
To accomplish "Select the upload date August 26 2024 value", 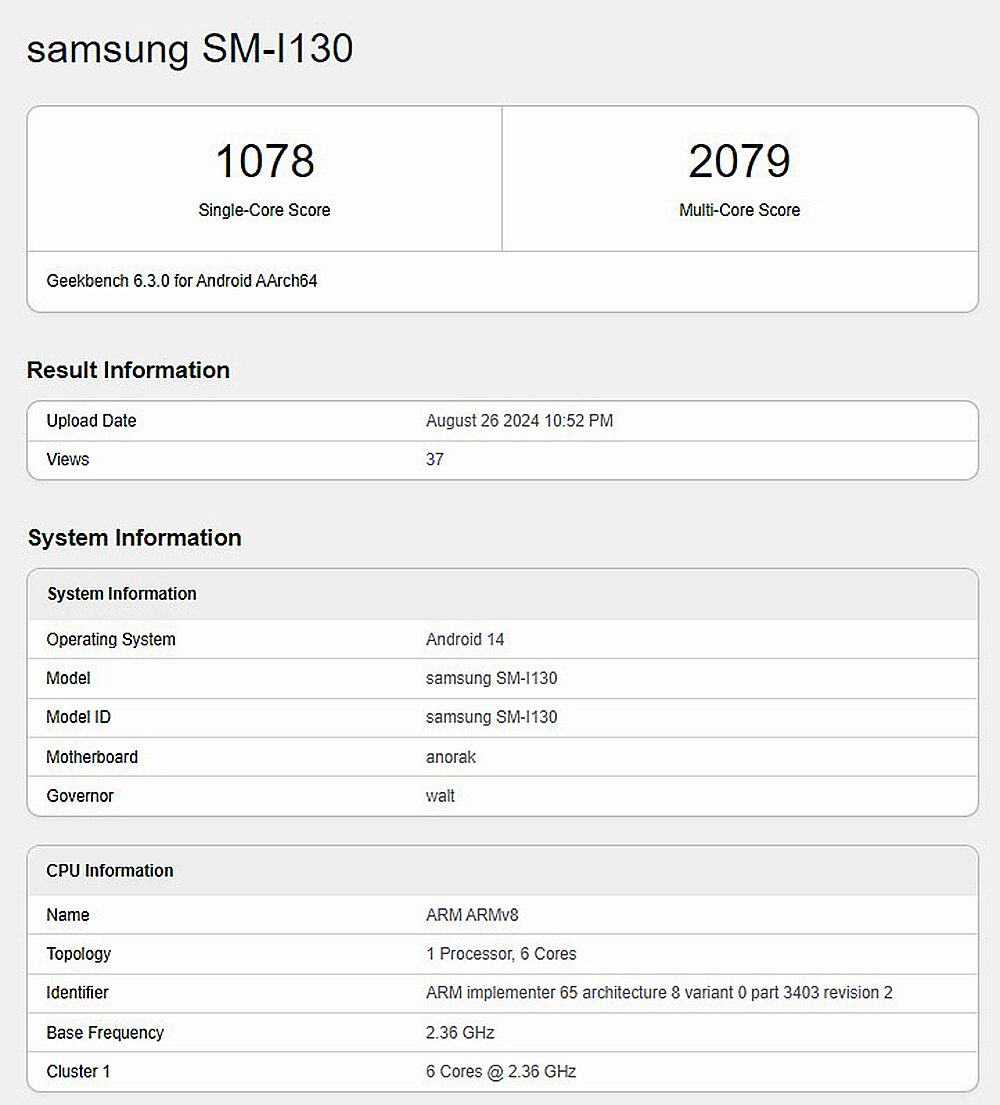I will point(519,421).
